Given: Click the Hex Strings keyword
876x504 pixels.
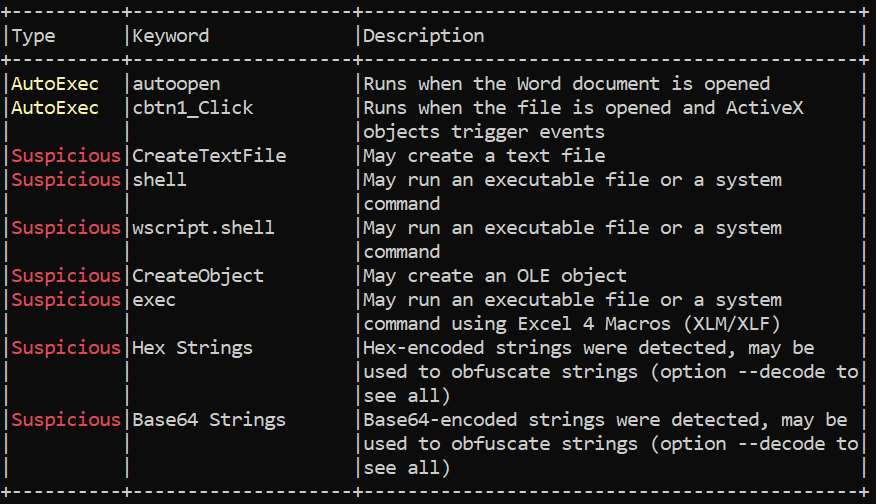Looking at the screenshot, I should click(192, 348).
